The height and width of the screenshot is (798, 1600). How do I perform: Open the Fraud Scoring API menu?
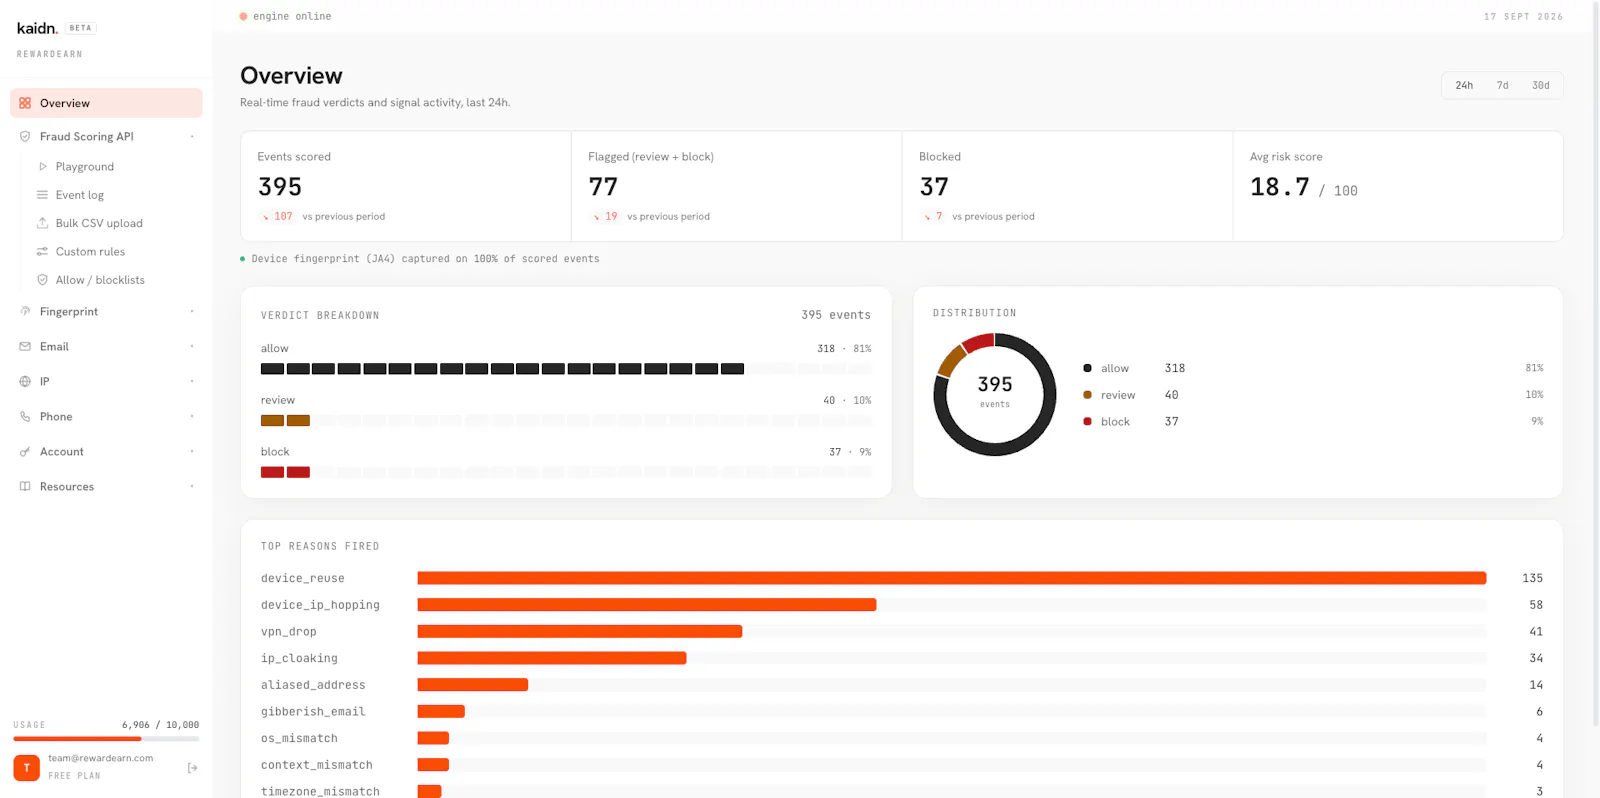[x=106, y=137]
